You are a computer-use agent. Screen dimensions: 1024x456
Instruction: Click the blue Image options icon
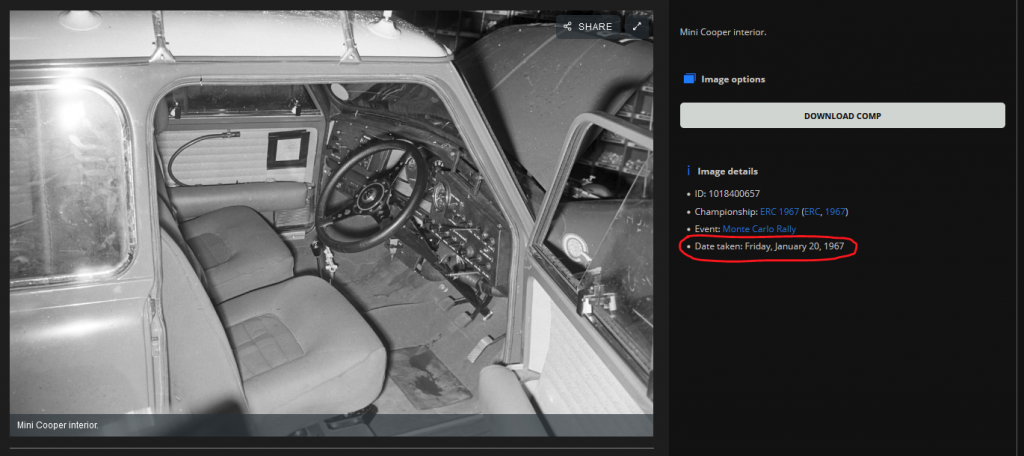coord(689,79)
